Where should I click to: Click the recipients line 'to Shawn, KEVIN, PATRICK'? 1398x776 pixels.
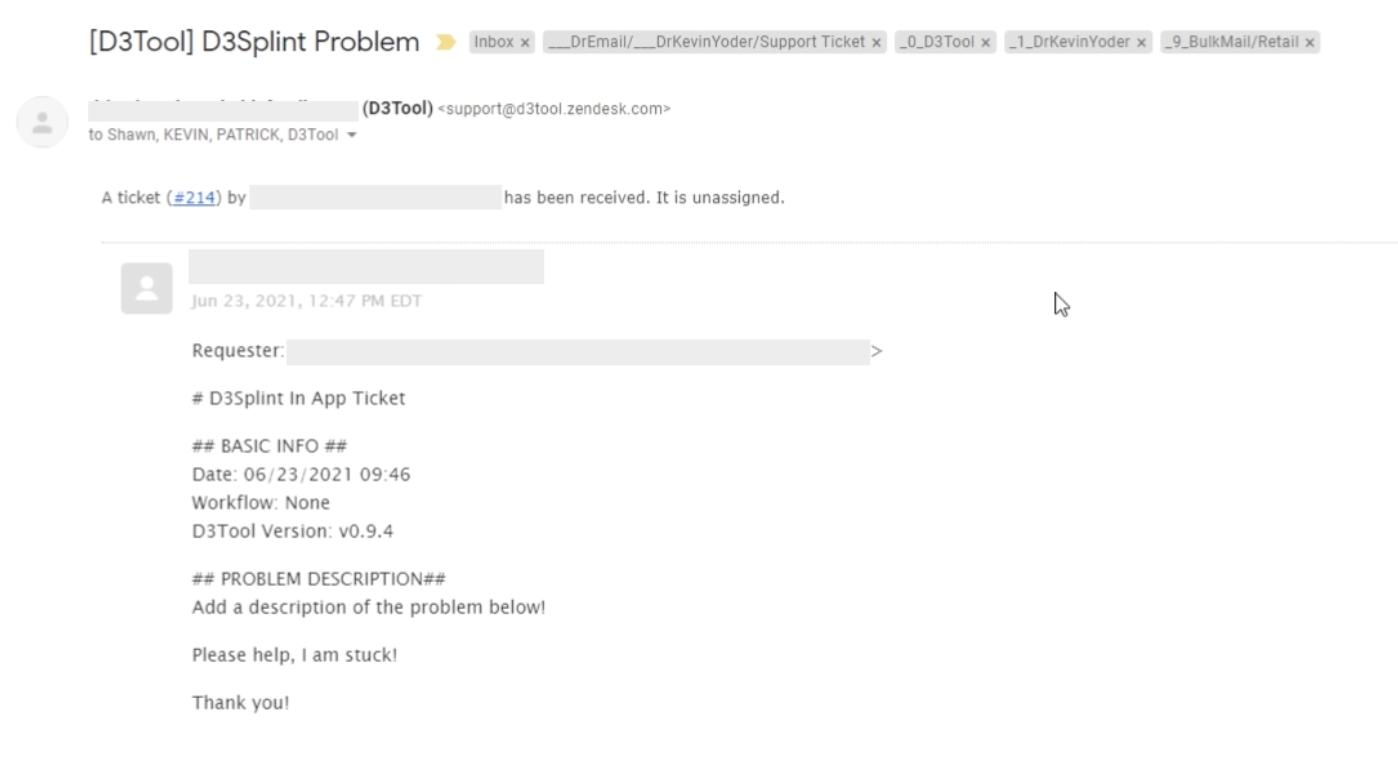(214, 135)
